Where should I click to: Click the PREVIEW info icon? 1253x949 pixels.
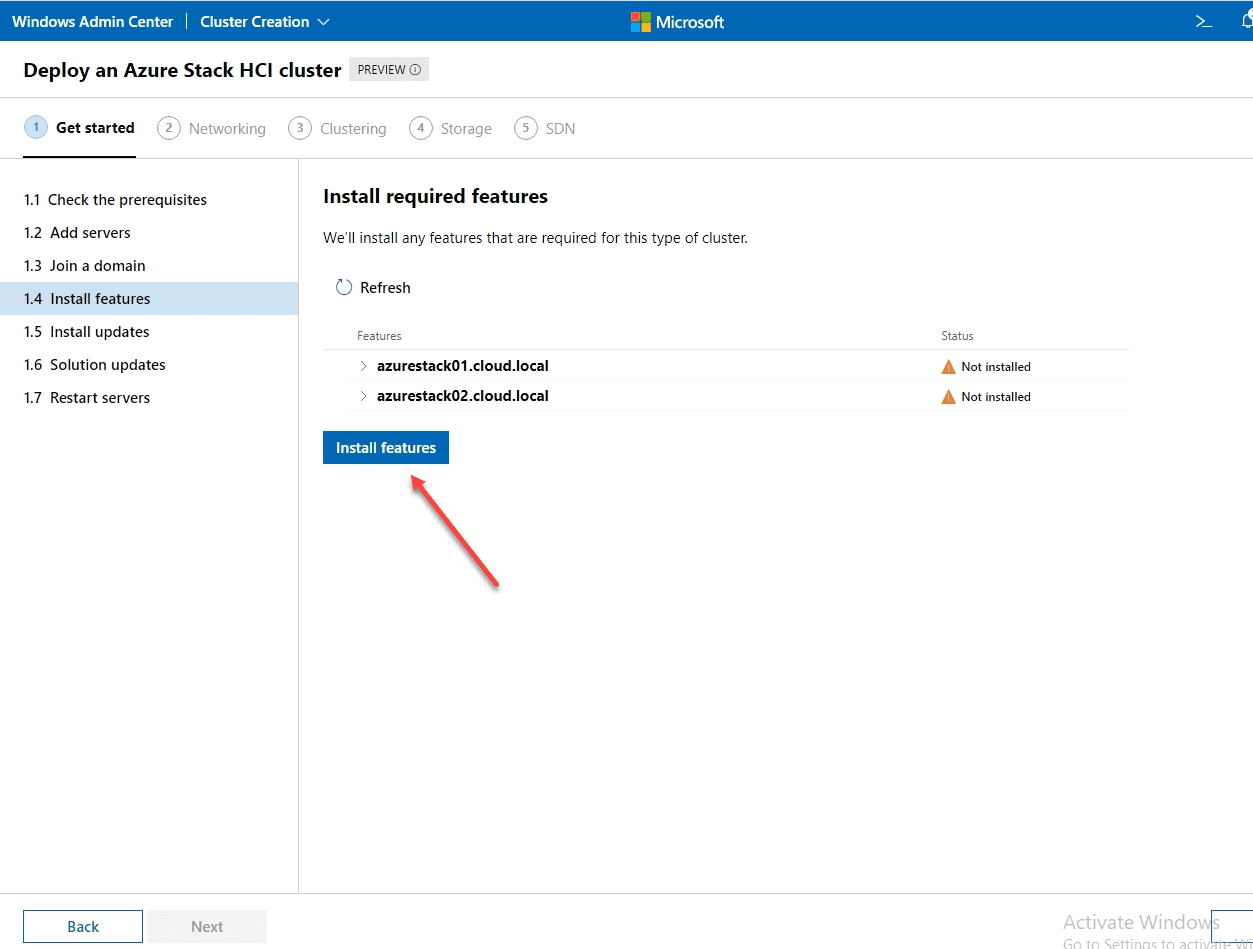415,70
